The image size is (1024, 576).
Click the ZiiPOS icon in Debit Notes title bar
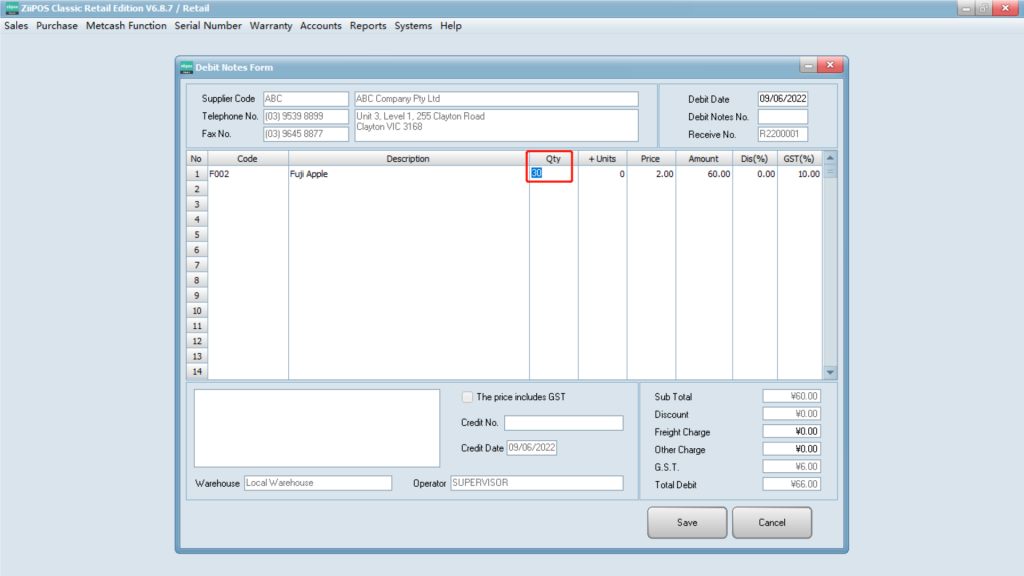pyautogui.click(x=186, y=67)
